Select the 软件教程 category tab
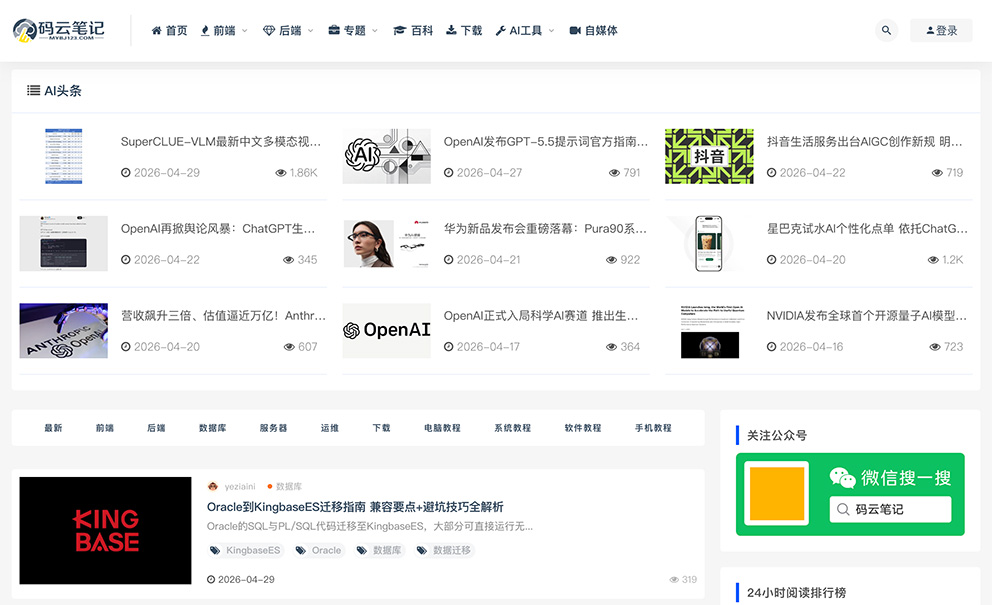Image resolution: width=992 pixels, height=605 pixels. point(583,428)
